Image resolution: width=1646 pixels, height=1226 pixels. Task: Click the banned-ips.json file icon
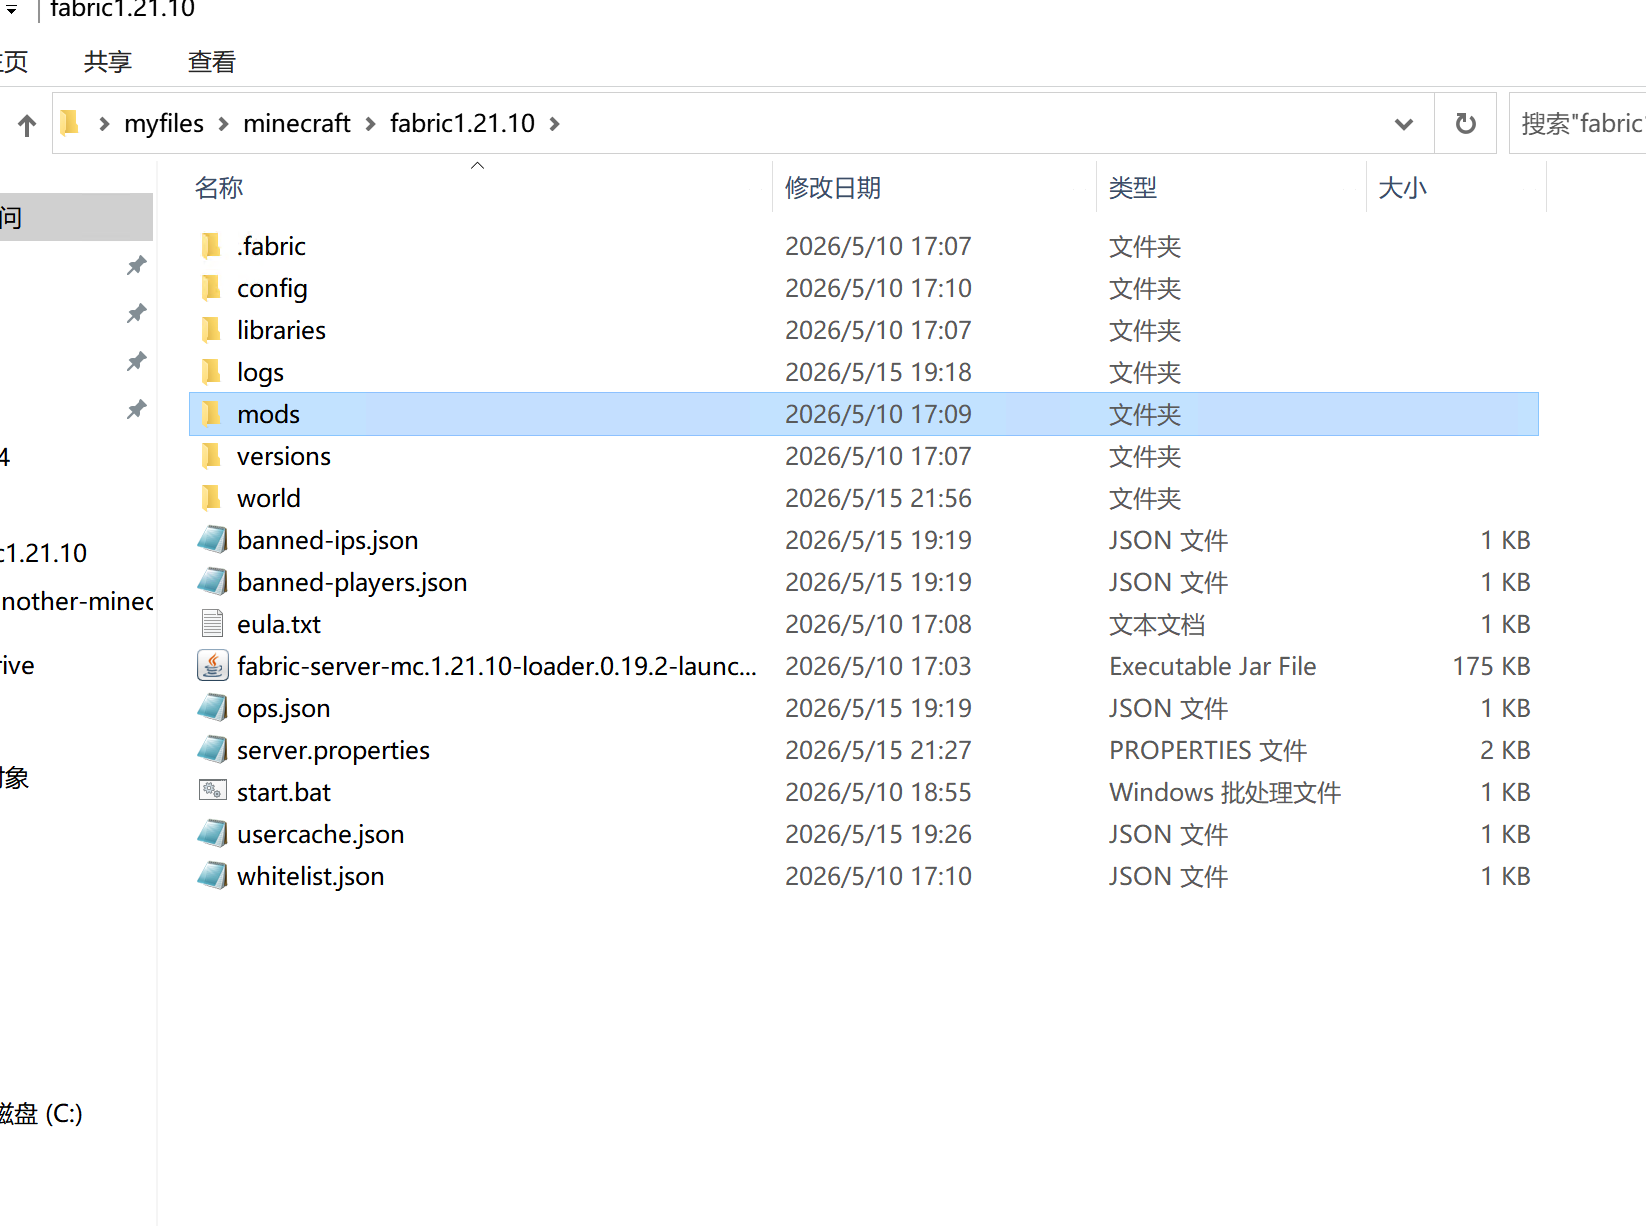coord(212,540)
